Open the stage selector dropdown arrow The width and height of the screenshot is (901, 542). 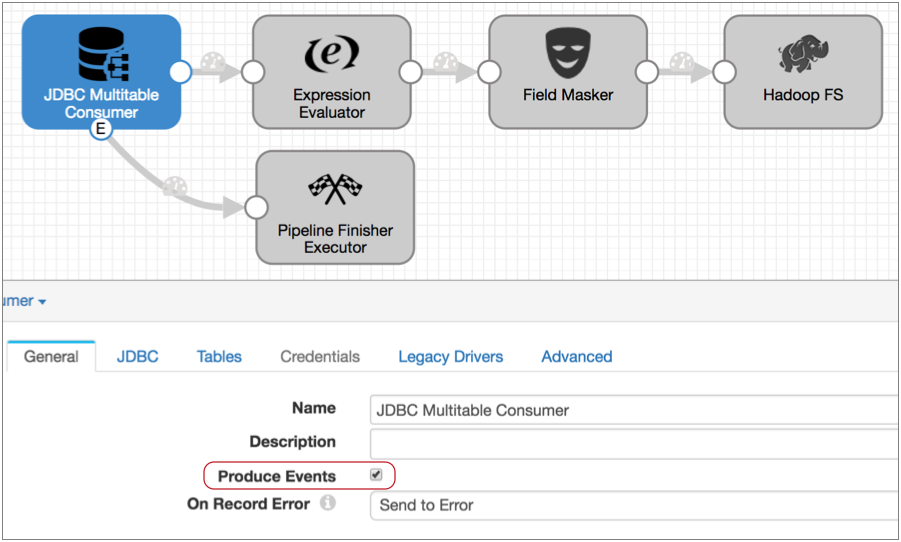tap(42, 302)
